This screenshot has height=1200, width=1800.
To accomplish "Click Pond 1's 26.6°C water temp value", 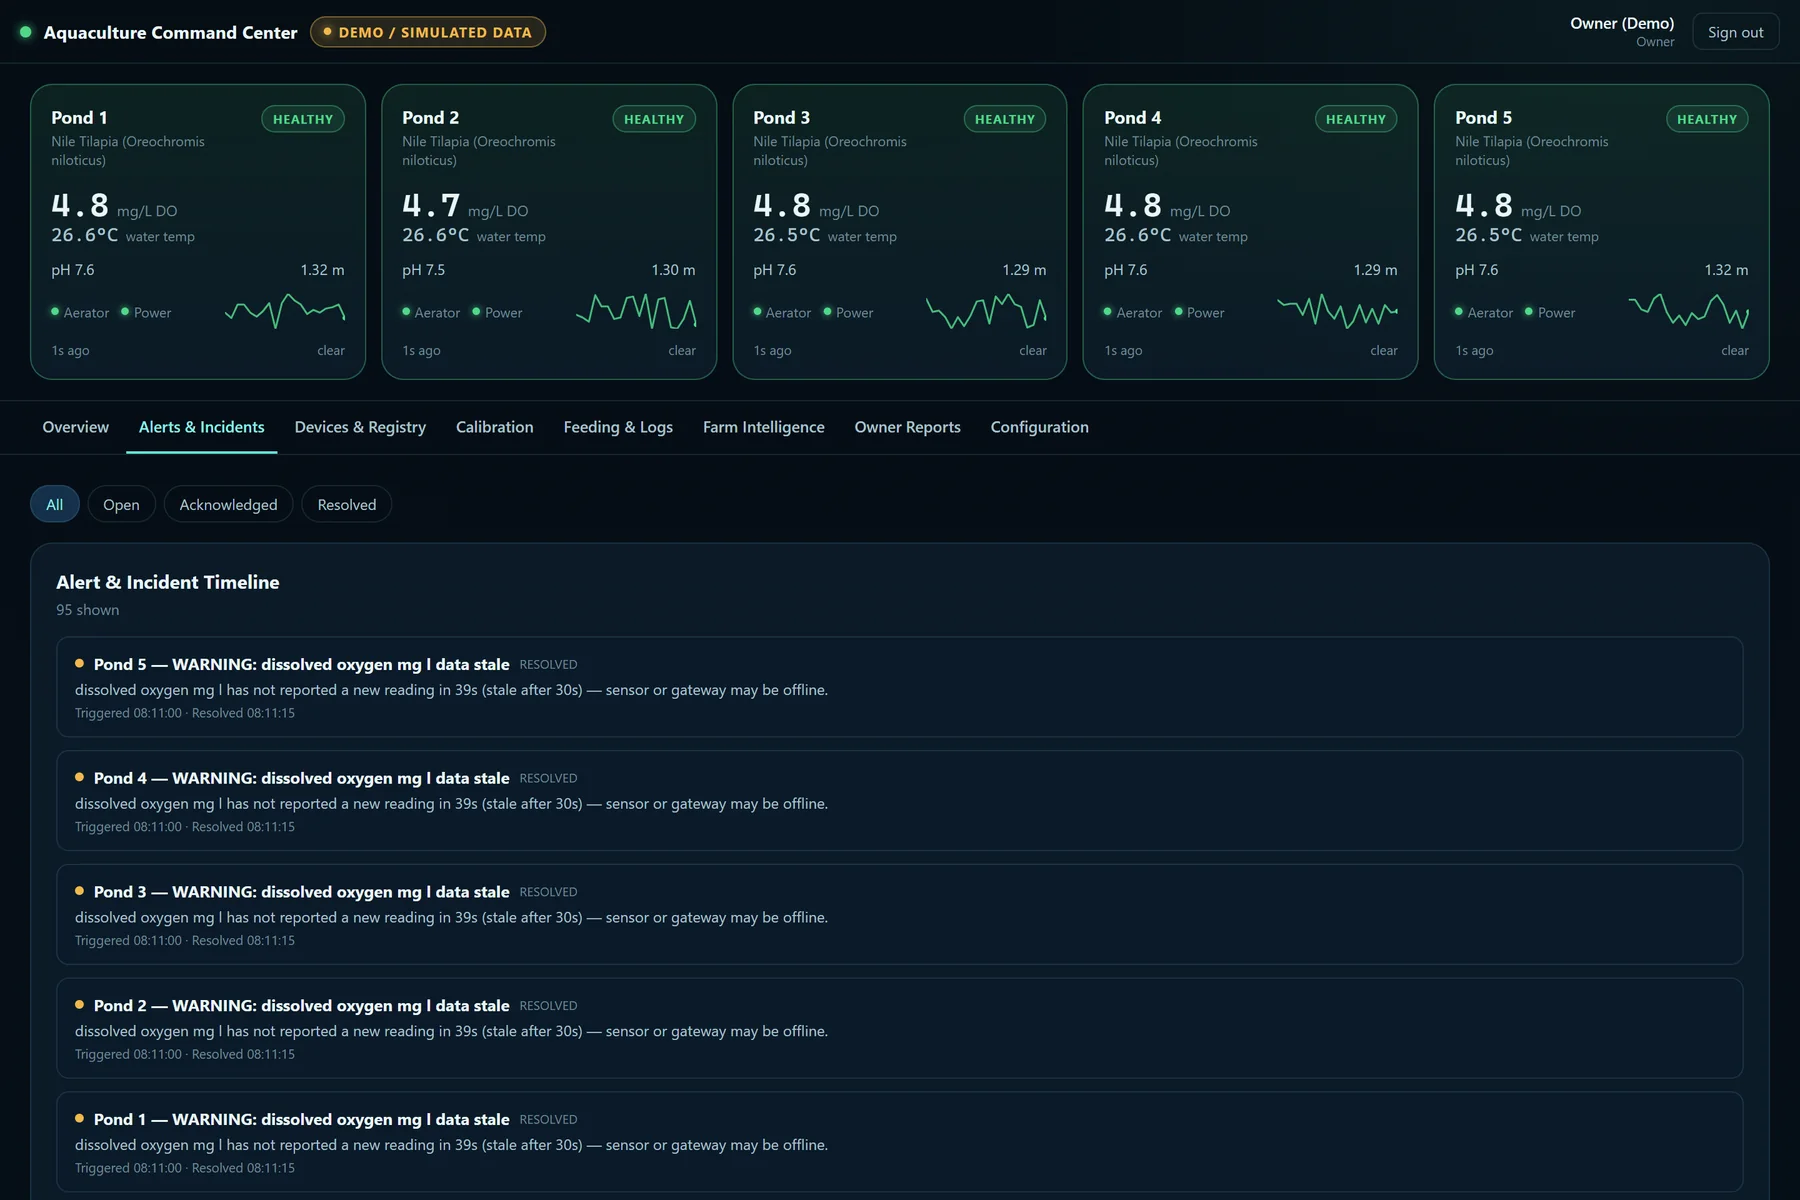I will (x=84, y=235).
